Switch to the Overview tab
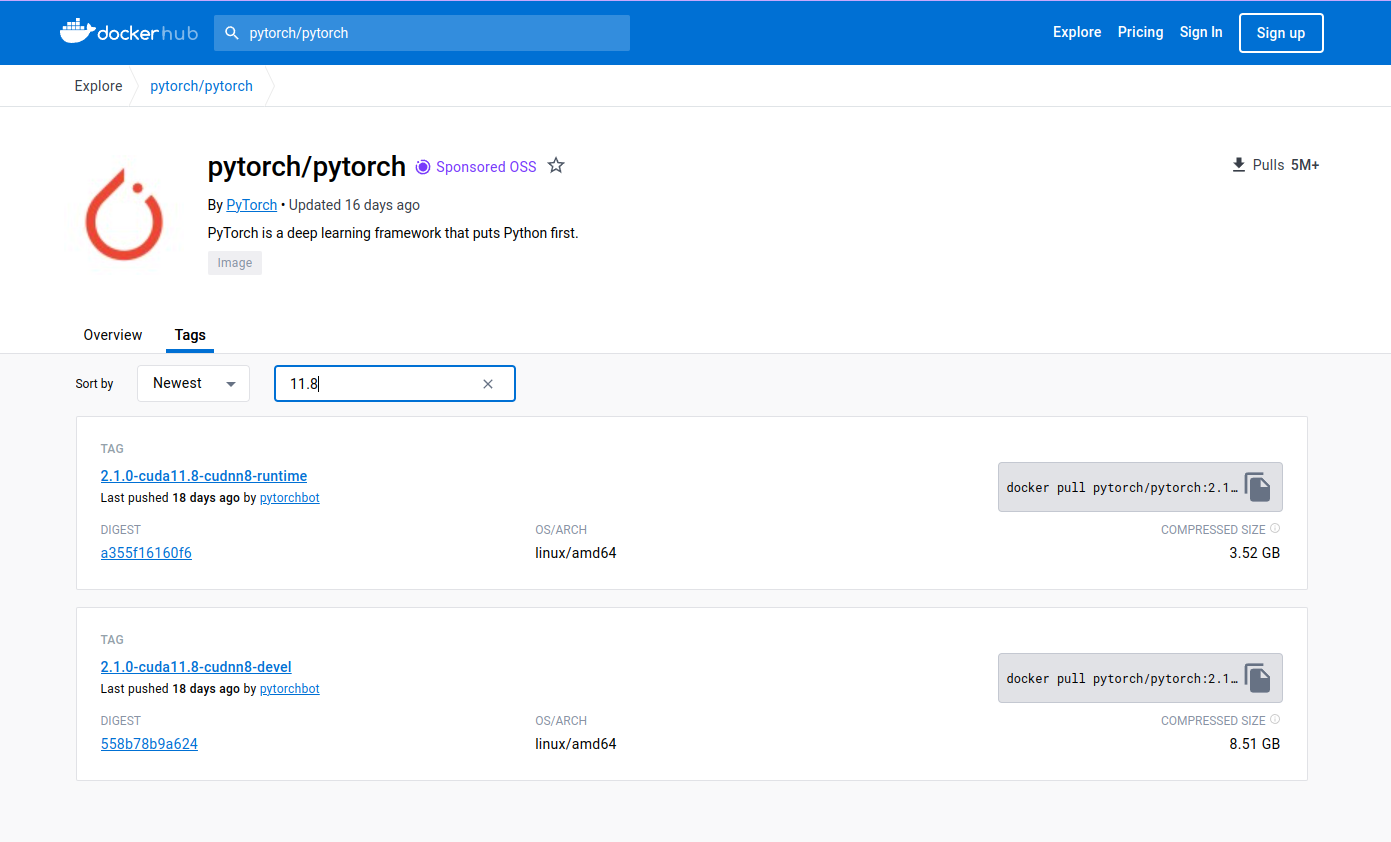The image size is (1391, 842). click(113, 335)
